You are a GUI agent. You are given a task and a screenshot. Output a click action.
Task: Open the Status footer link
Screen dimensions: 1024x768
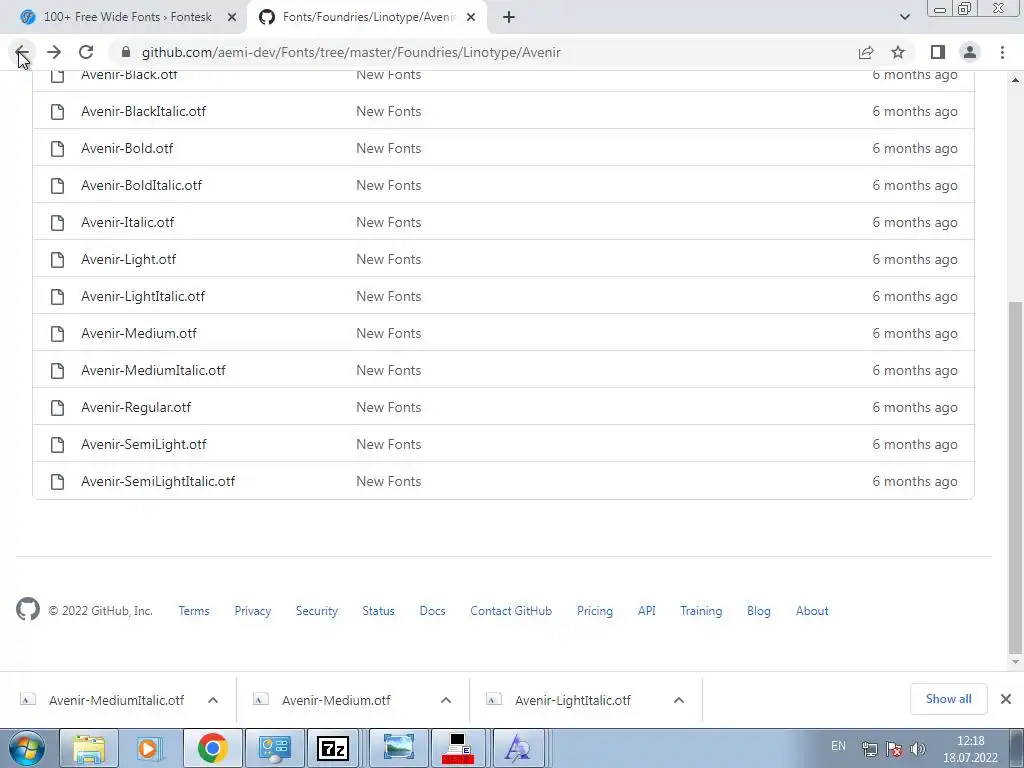(379, 611)
